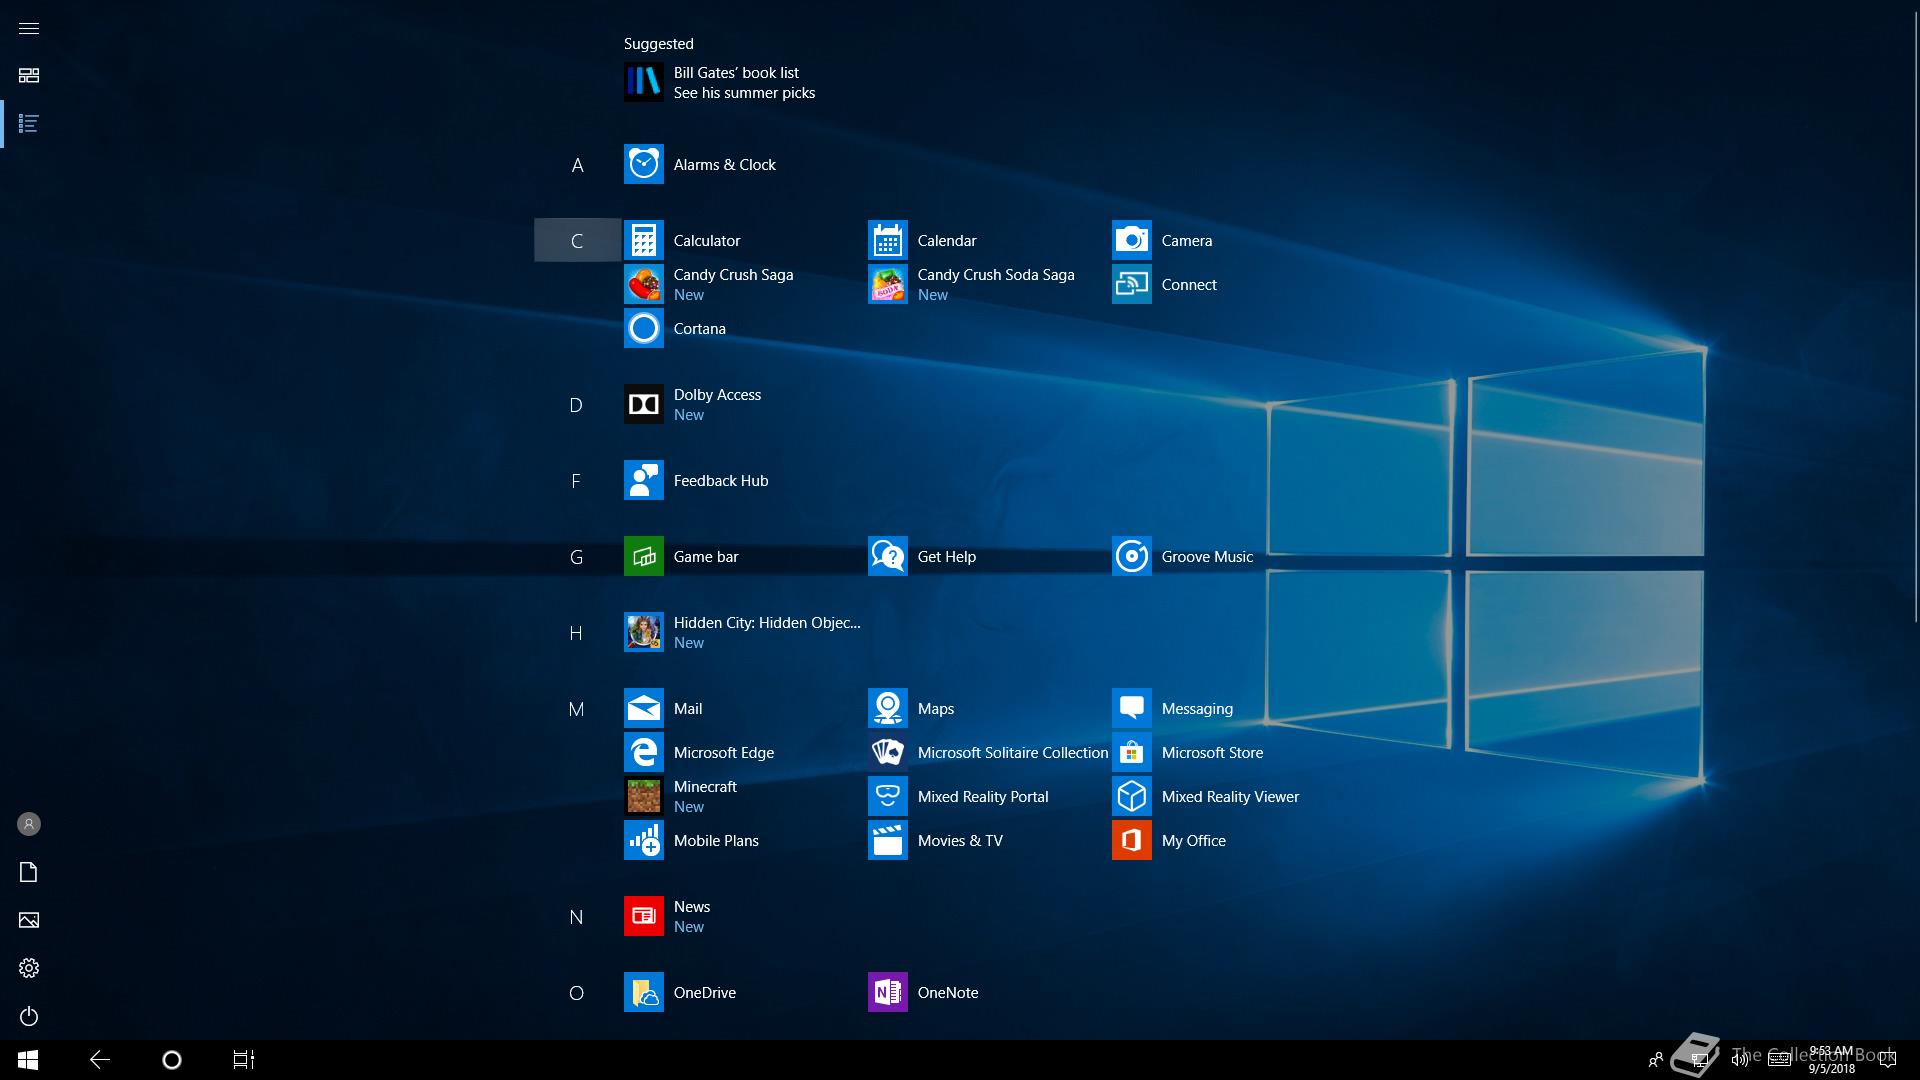Open the Calendar app icon
Screen dimensions: 1920x1080
887,240
